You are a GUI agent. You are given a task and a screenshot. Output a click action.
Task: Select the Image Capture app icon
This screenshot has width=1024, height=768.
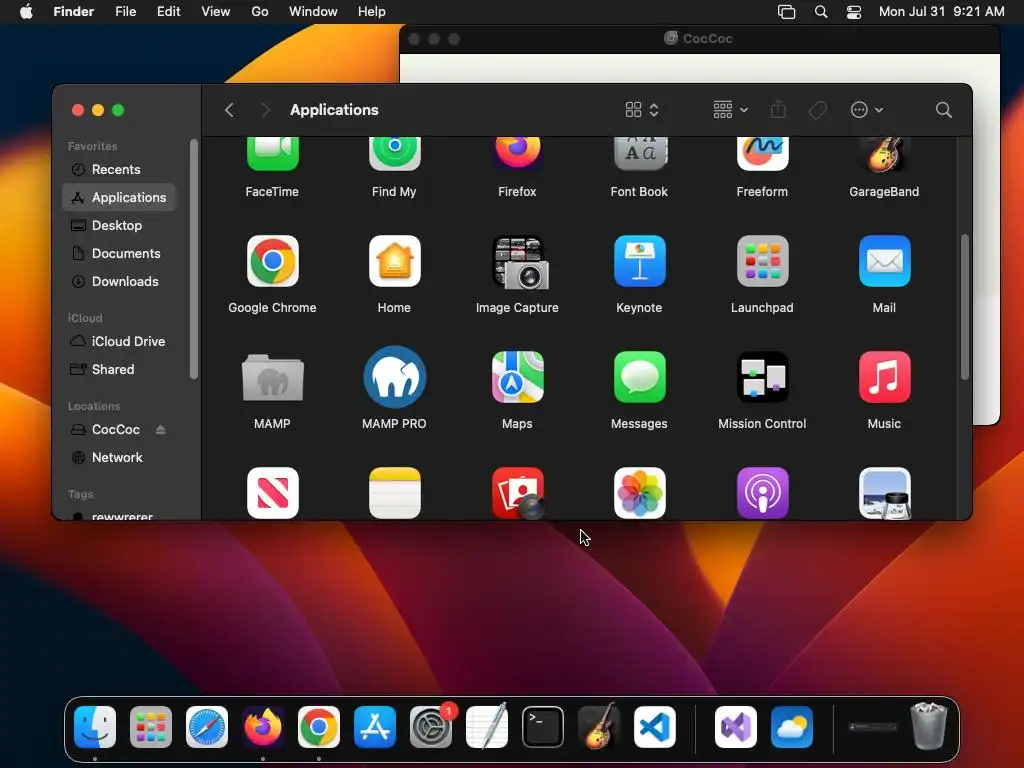click(x=520, y=263)
